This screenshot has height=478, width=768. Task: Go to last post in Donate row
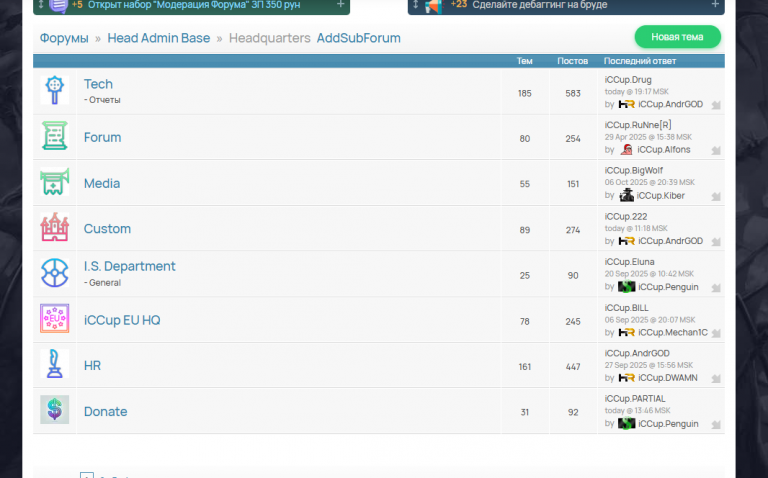[x=716, y=424]
